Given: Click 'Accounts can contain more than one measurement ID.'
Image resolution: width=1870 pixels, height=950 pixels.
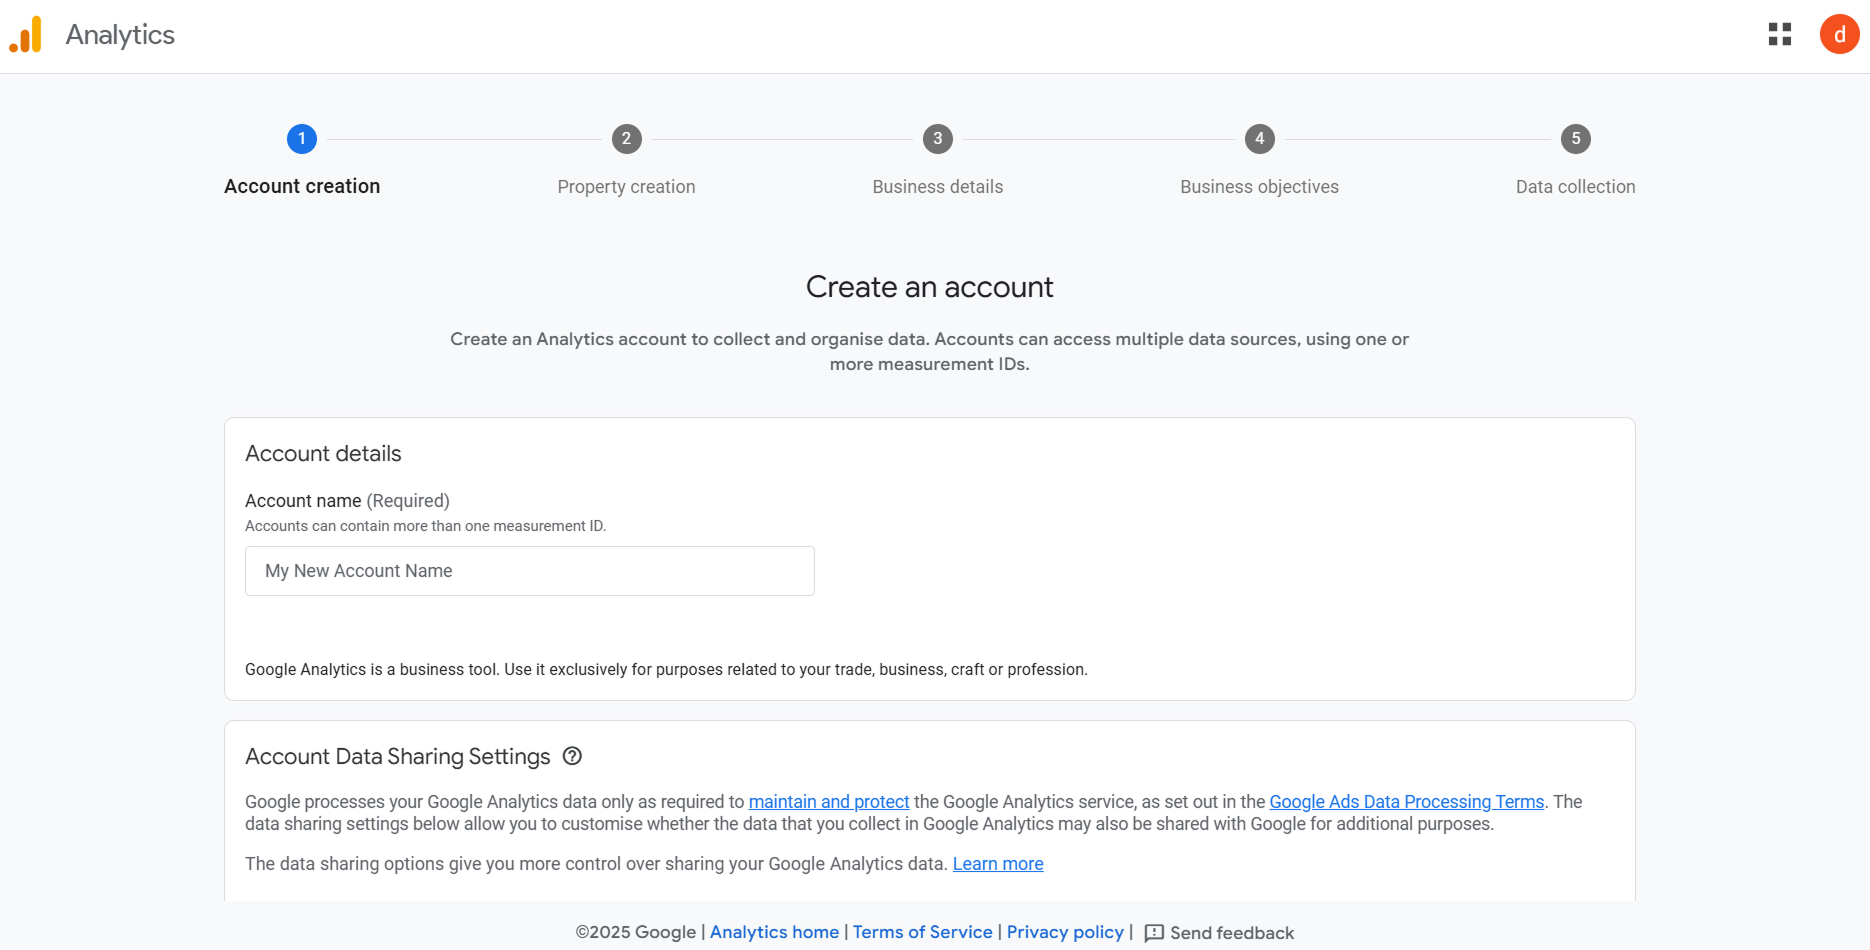Looking at the screenshot, I should [x=426, y=526].
